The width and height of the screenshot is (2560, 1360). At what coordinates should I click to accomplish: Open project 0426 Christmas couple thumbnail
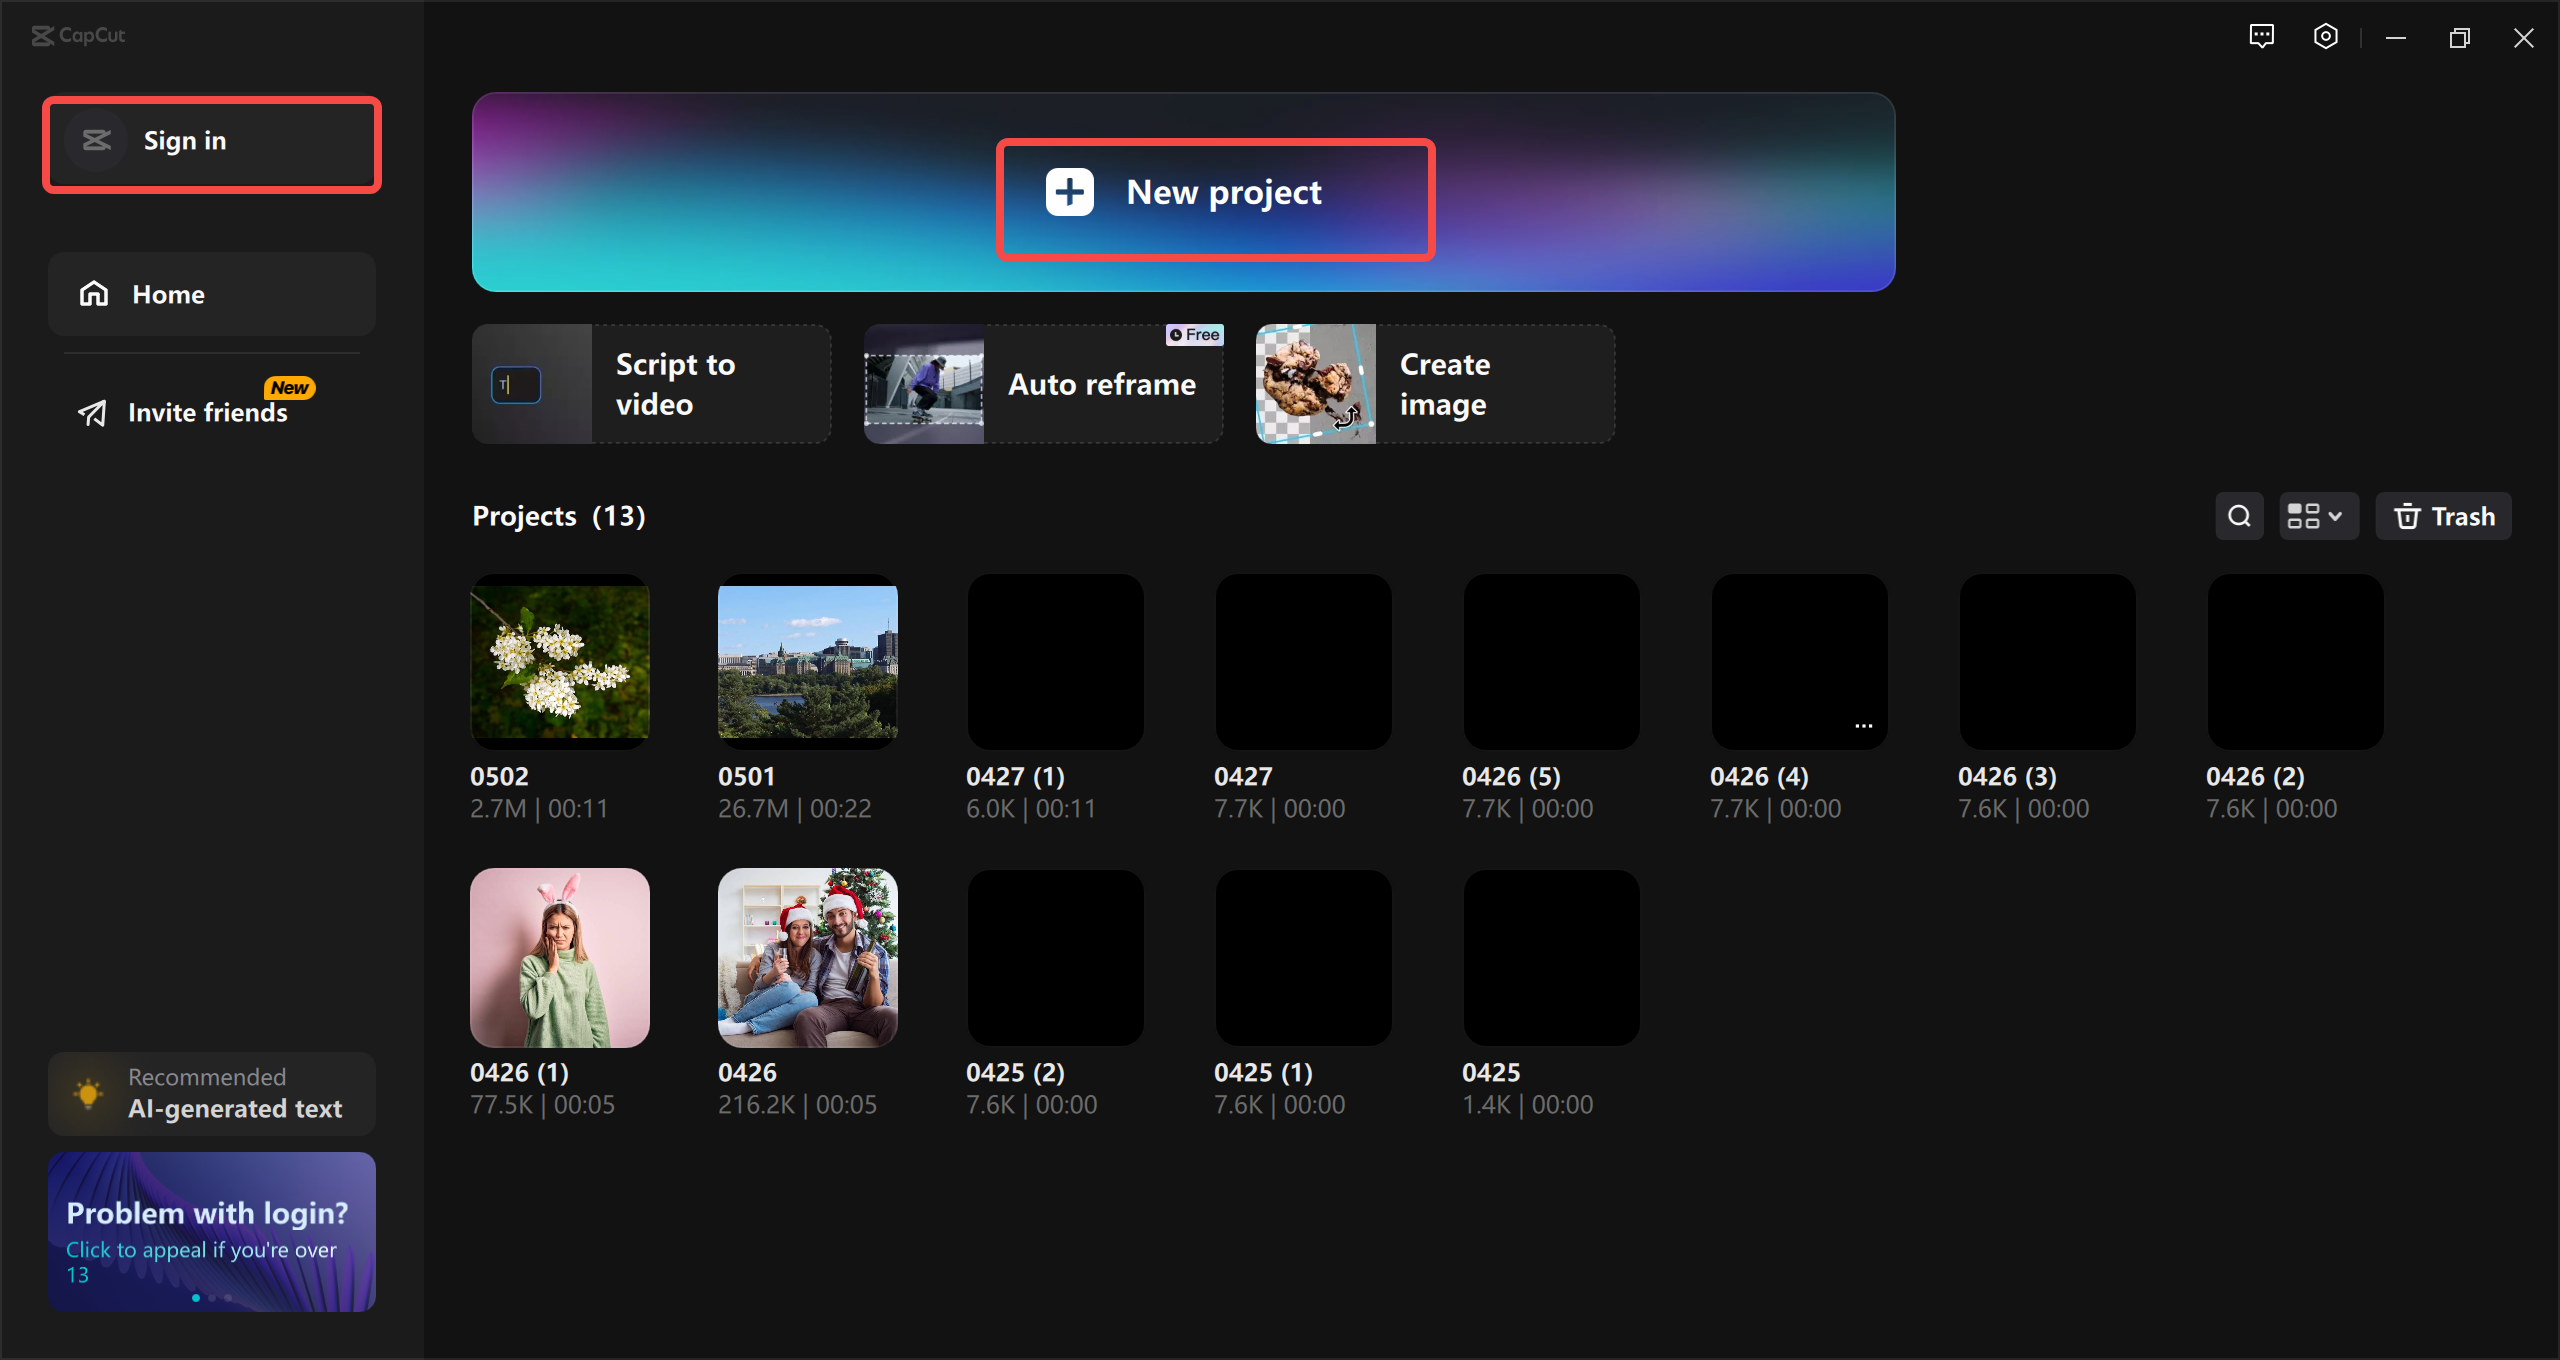coord(807,958)
